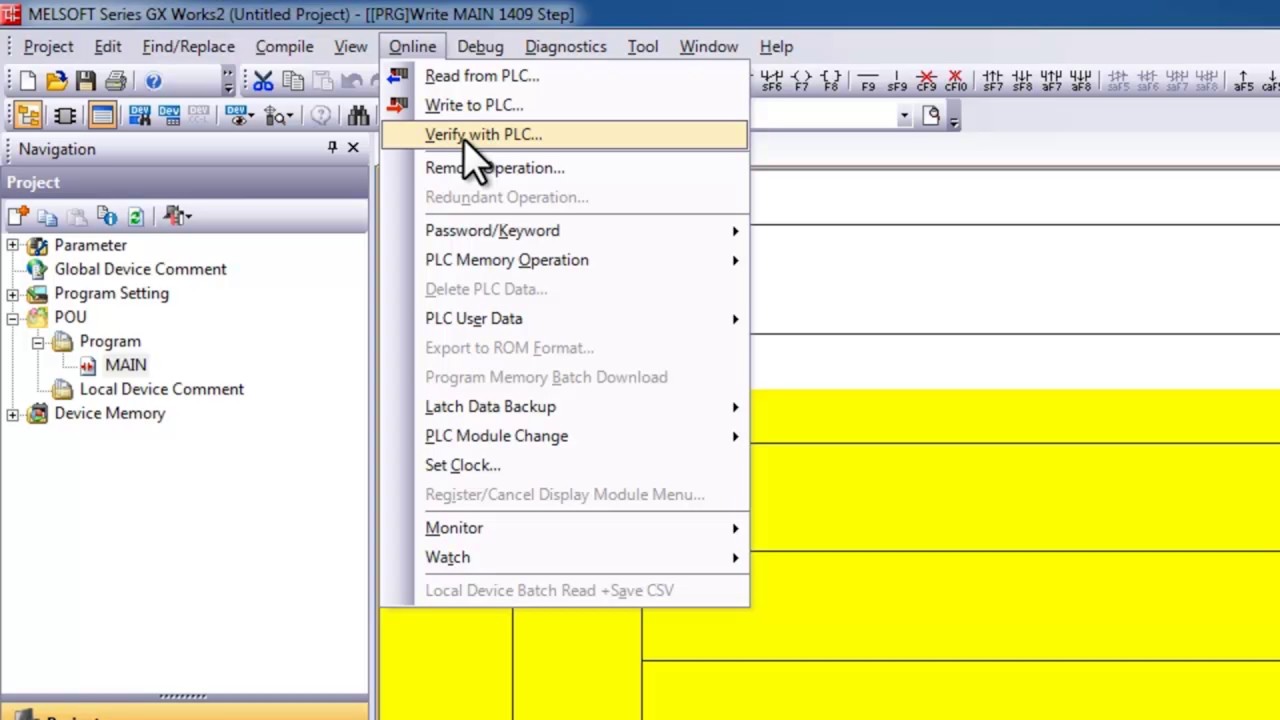Select Verify with PLC entry
1280x720 pixels.
[x=564, y=134]
